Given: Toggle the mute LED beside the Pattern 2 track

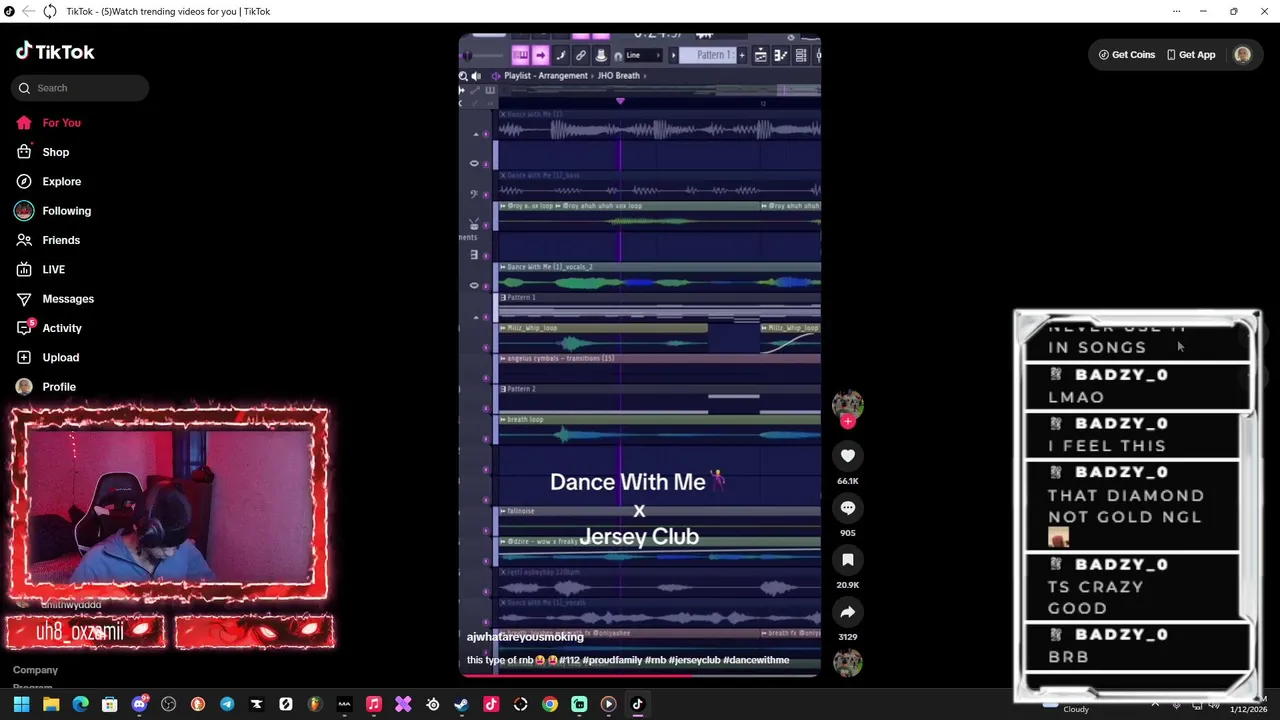Looking at the screenshot, I should [x=487, y=408].
